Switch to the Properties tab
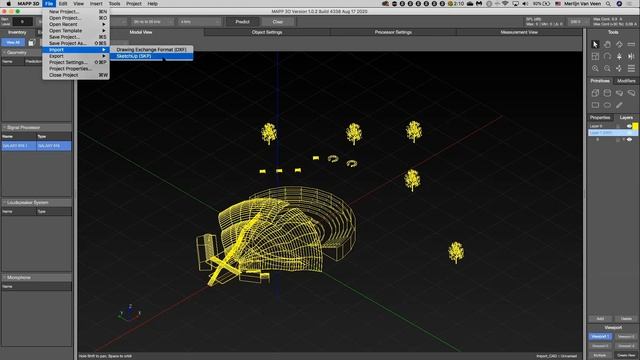Screen dimensions: 640x360 (x=600, y=118)
